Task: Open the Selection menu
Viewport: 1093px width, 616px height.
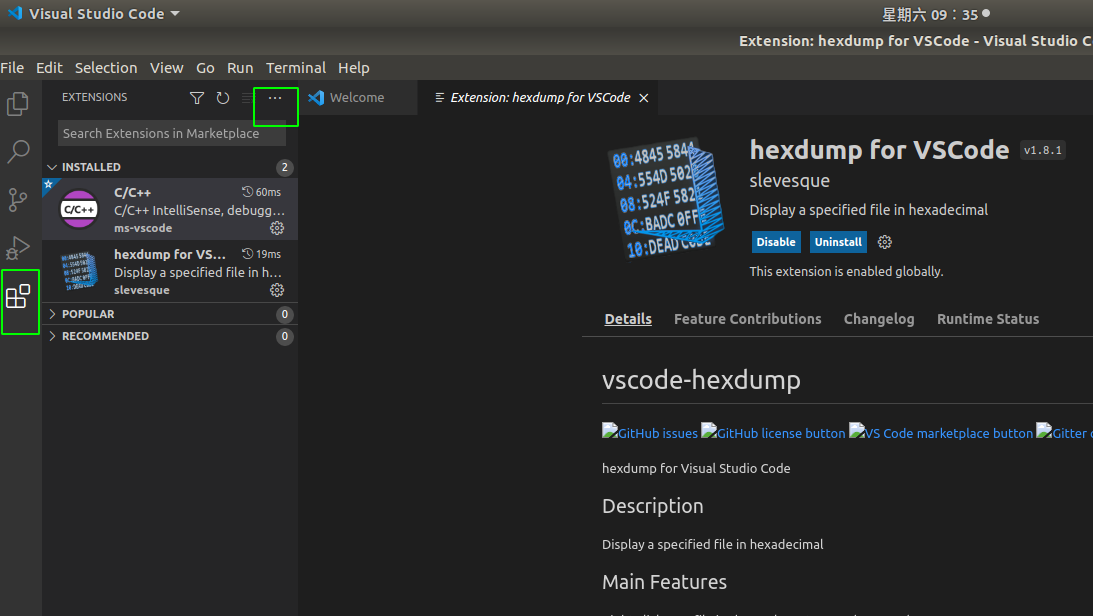Action: [x=106, y=68]
